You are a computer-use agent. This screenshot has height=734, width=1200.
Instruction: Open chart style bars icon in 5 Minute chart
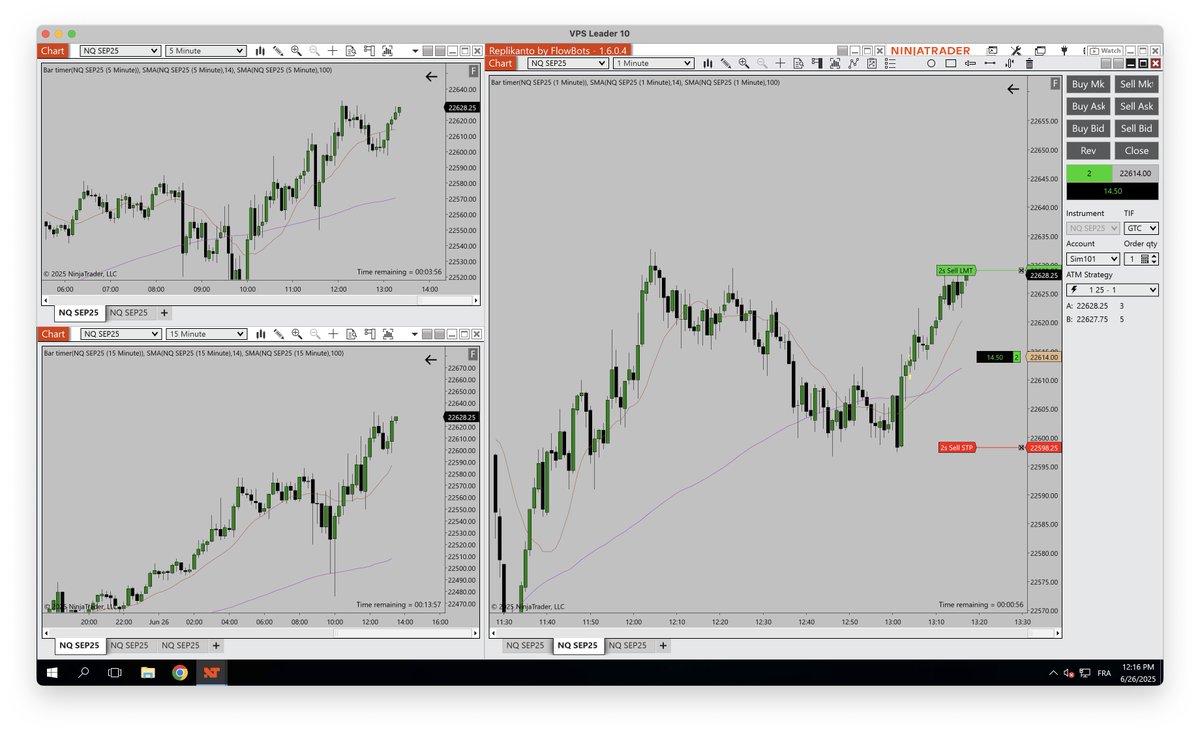(260, 50)
